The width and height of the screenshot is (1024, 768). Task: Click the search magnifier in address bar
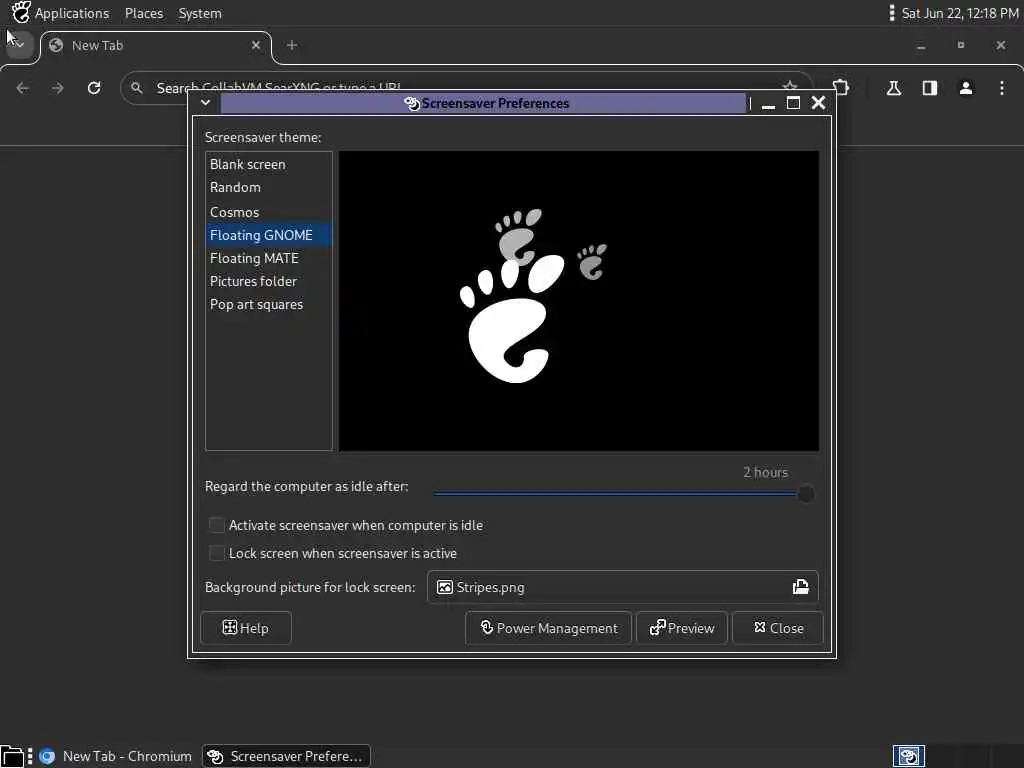136,88
